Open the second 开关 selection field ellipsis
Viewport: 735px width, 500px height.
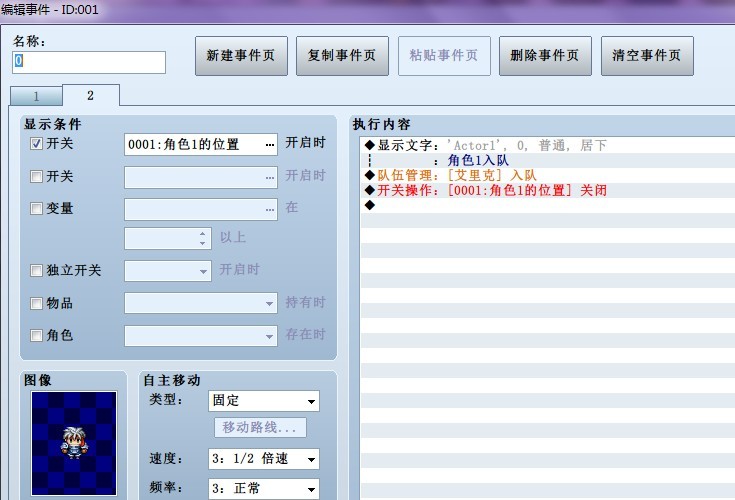(x=270, y=177)
